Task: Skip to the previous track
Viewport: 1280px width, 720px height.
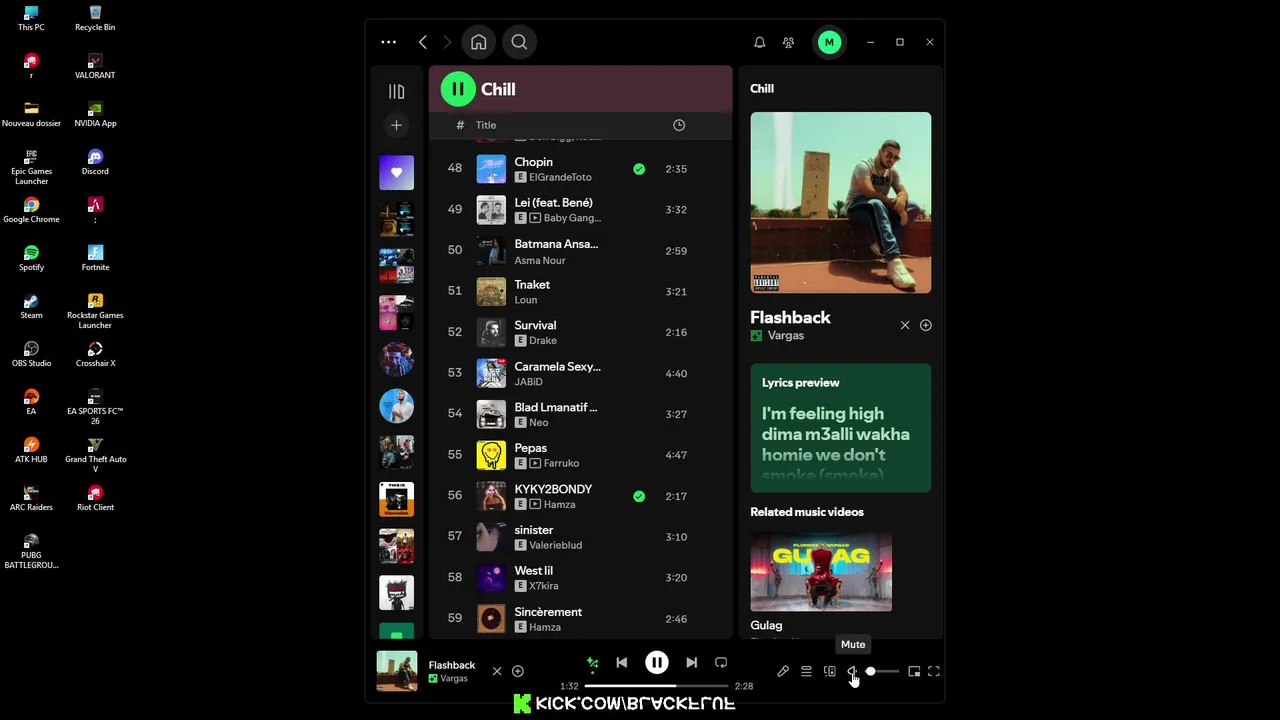Action: point(622,662)
